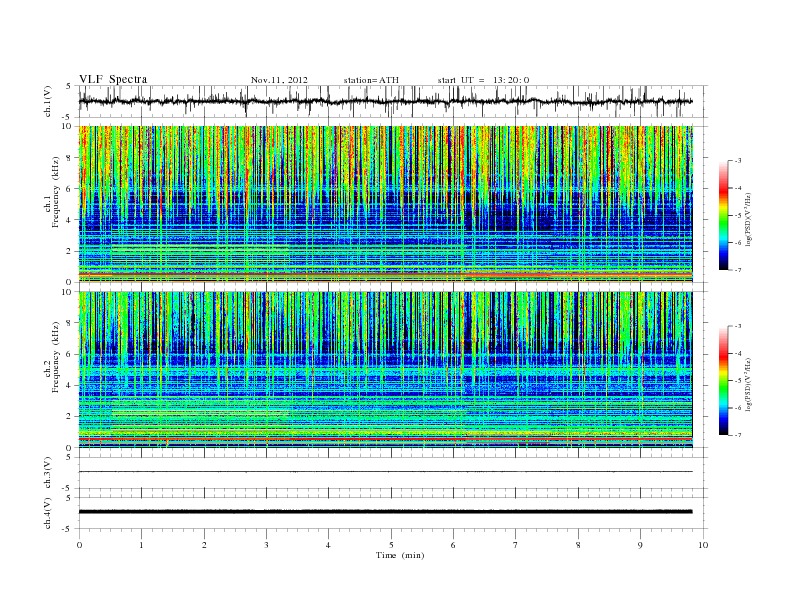
Task: Click the ch.3 flat voltage trace
Action: pos(385,472)
